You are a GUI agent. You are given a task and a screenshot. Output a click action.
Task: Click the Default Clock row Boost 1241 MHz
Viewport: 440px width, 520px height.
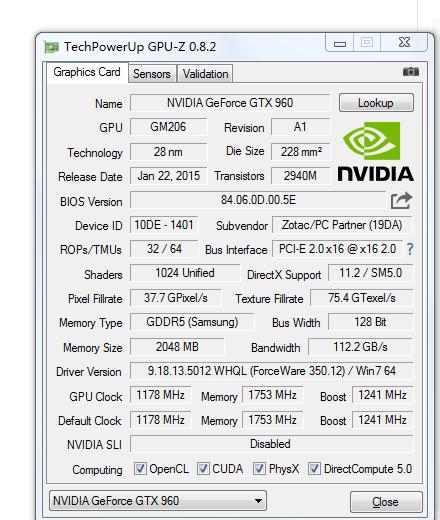[382, 420]
